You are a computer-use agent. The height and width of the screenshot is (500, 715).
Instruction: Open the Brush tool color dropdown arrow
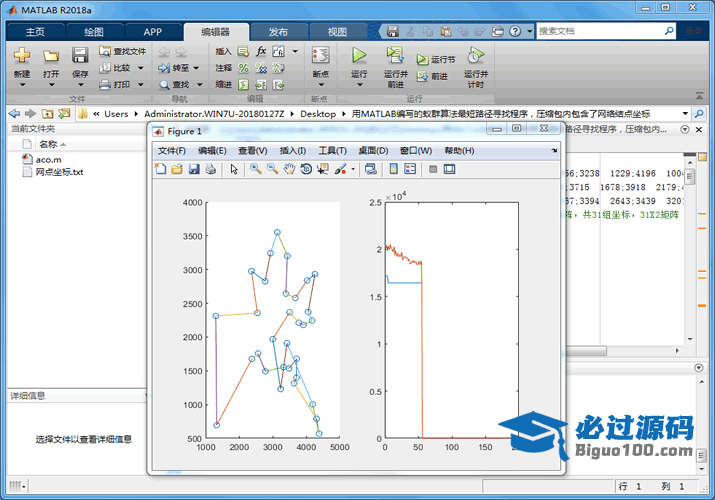click(353, 169)
